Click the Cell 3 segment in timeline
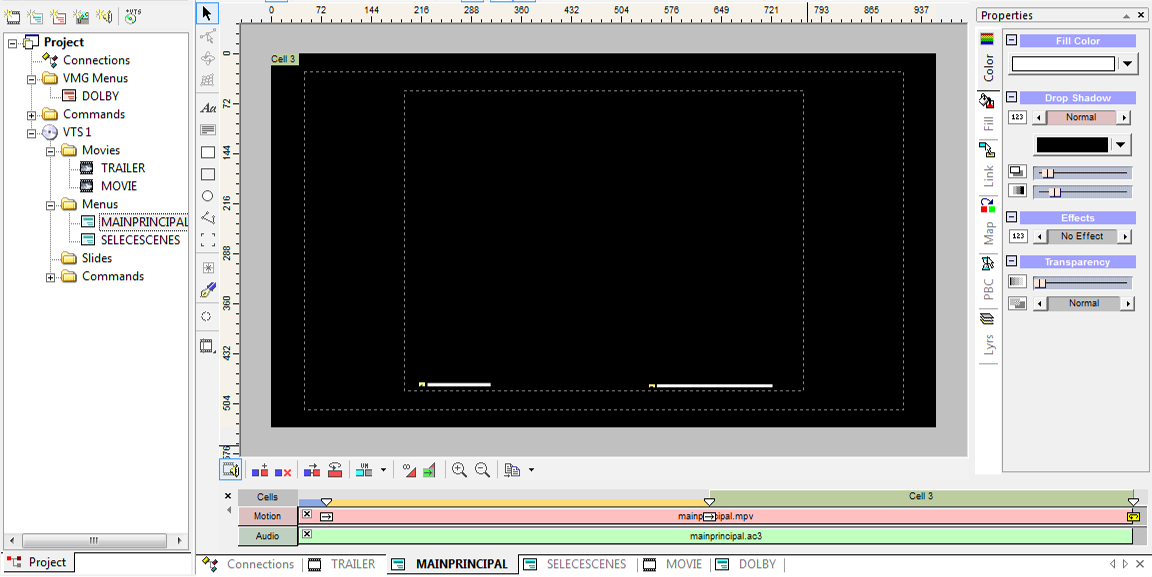Image resolution: width=1152 pixels, height=577 pixels. 920,496
